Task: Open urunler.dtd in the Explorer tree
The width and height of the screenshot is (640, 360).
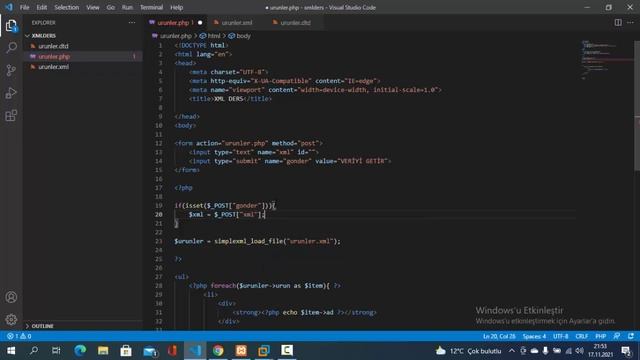Action: [x=53, y=46]
